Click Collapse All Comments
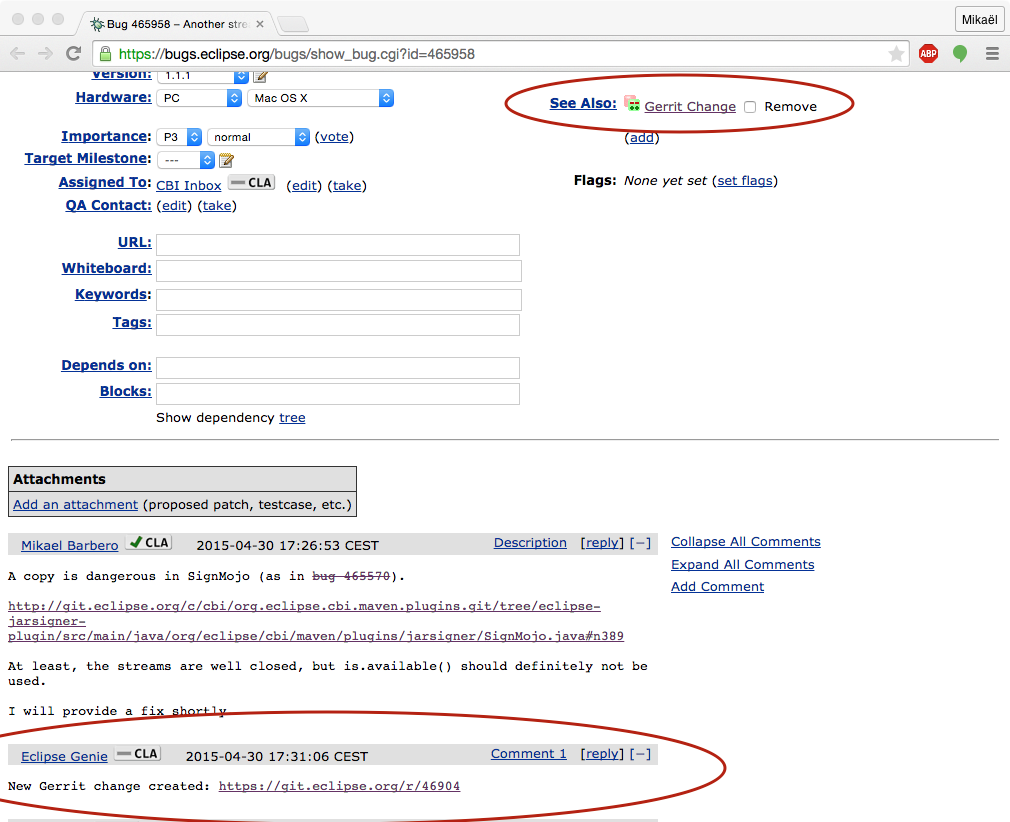This screenshot has height=822, width=1010. [746, 542]
